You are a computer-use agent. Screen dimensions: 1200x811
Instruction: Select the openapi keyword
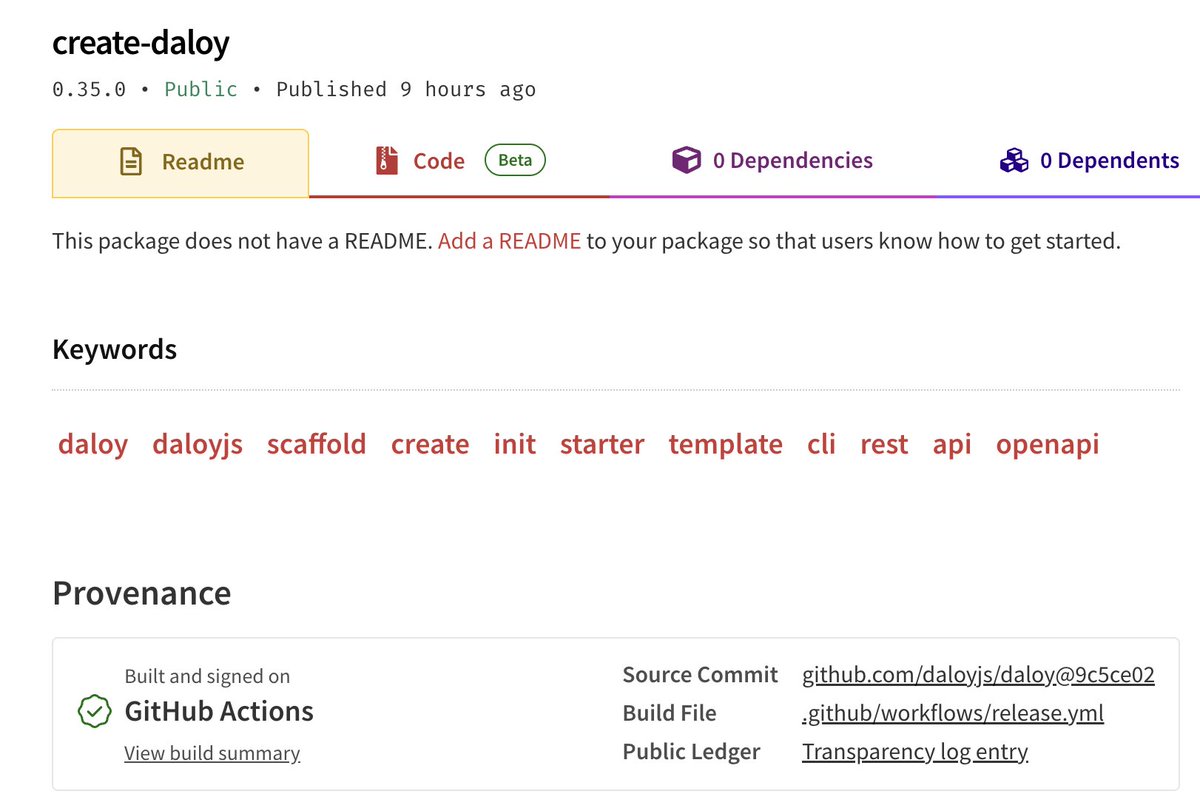(x=1047, y=444)
